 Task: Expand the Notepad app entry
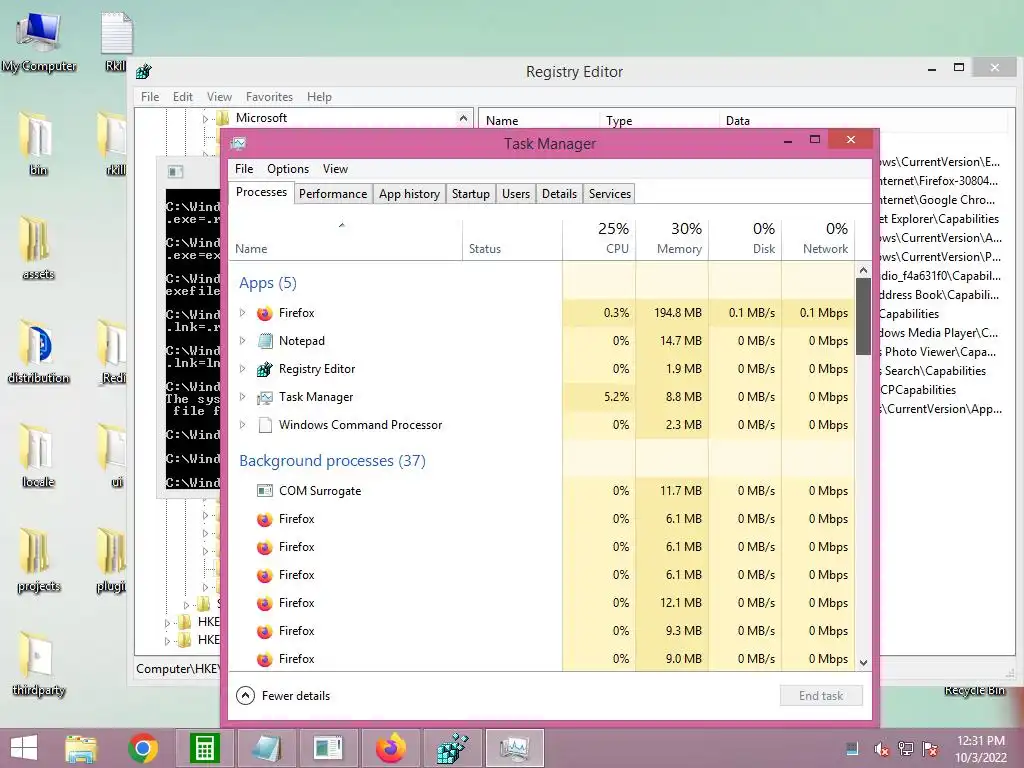tap(242, 341)
